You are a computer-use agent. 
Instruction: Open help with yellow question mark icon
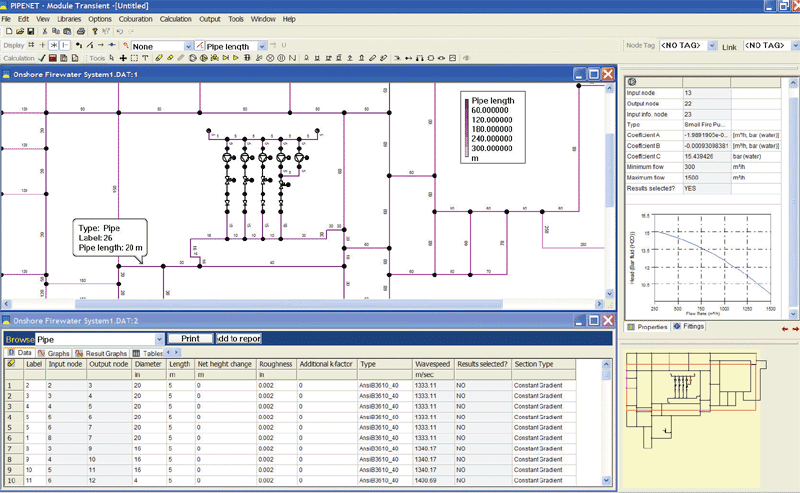click(x=95, y=31)
